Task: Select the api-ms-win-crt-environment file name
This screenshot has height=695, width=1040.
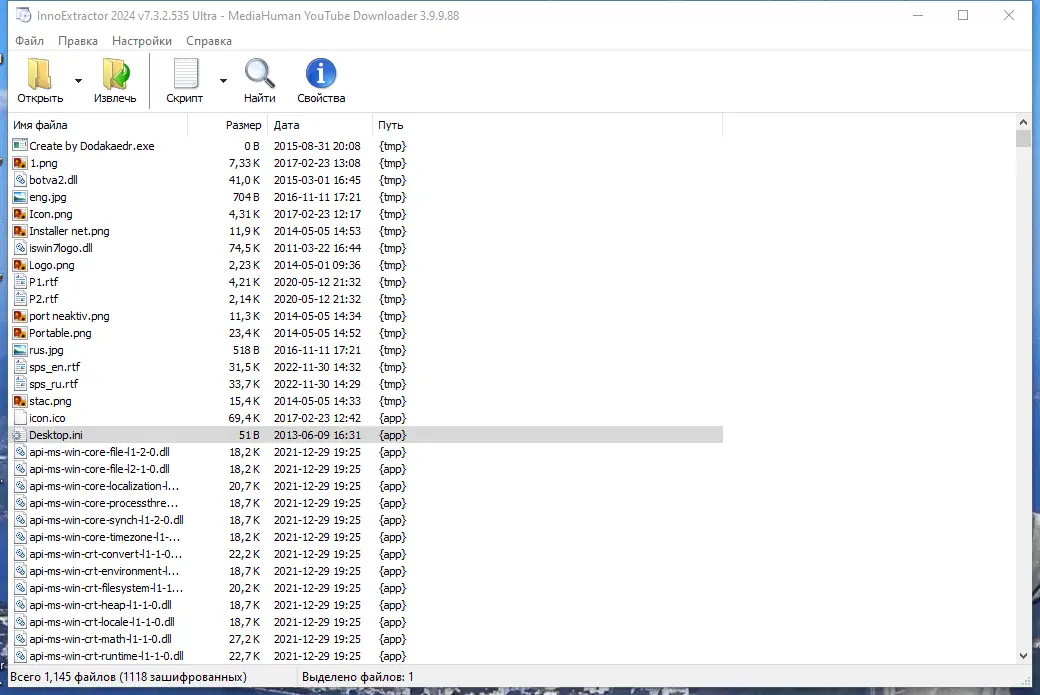Action: pos(104,571)
